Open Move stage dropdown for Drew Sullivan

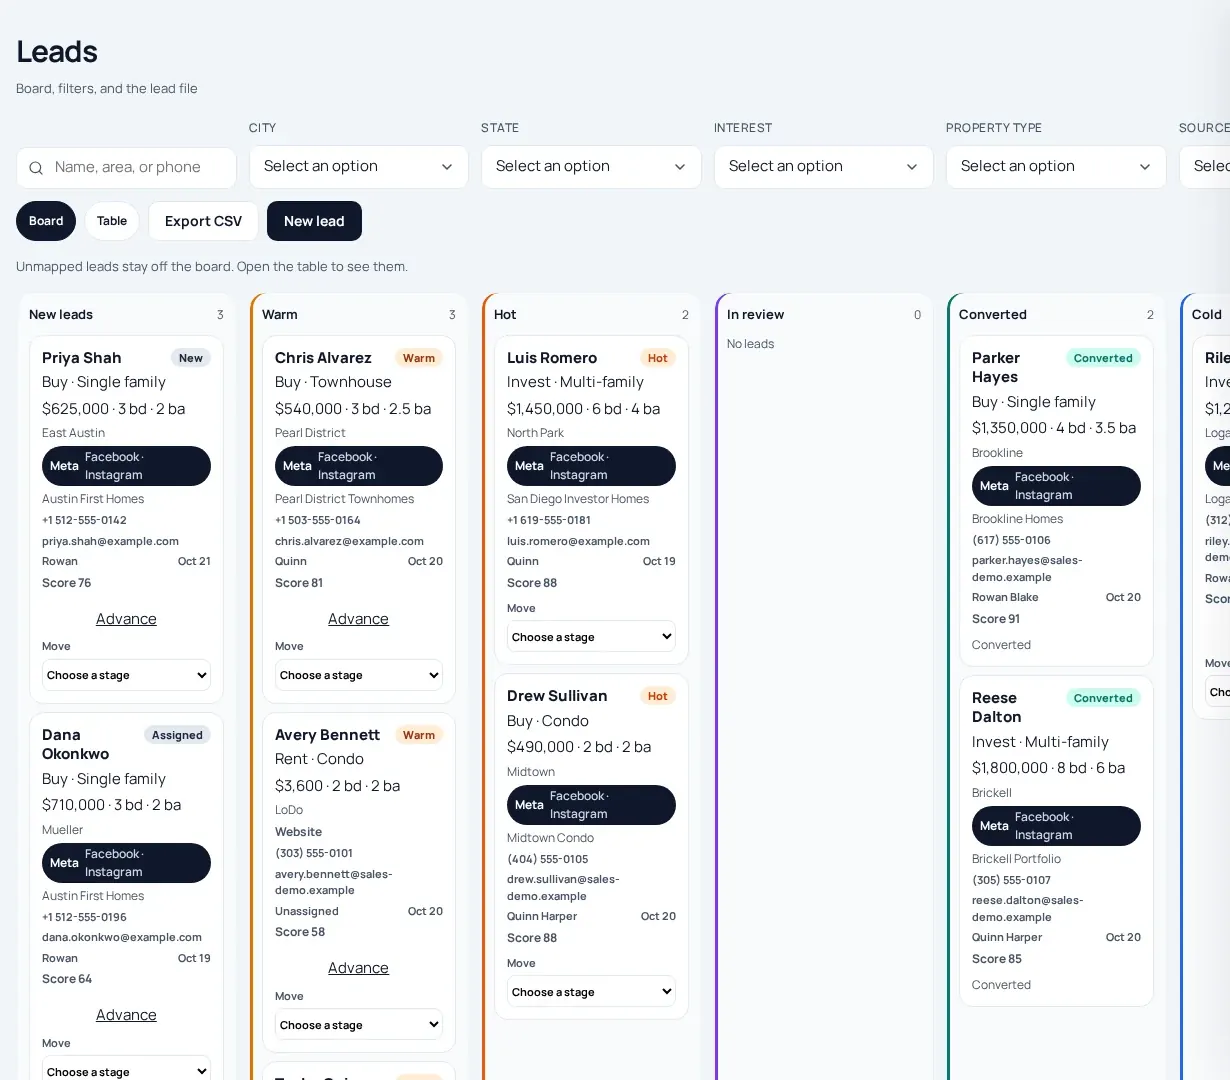click(x=591, y=992)
